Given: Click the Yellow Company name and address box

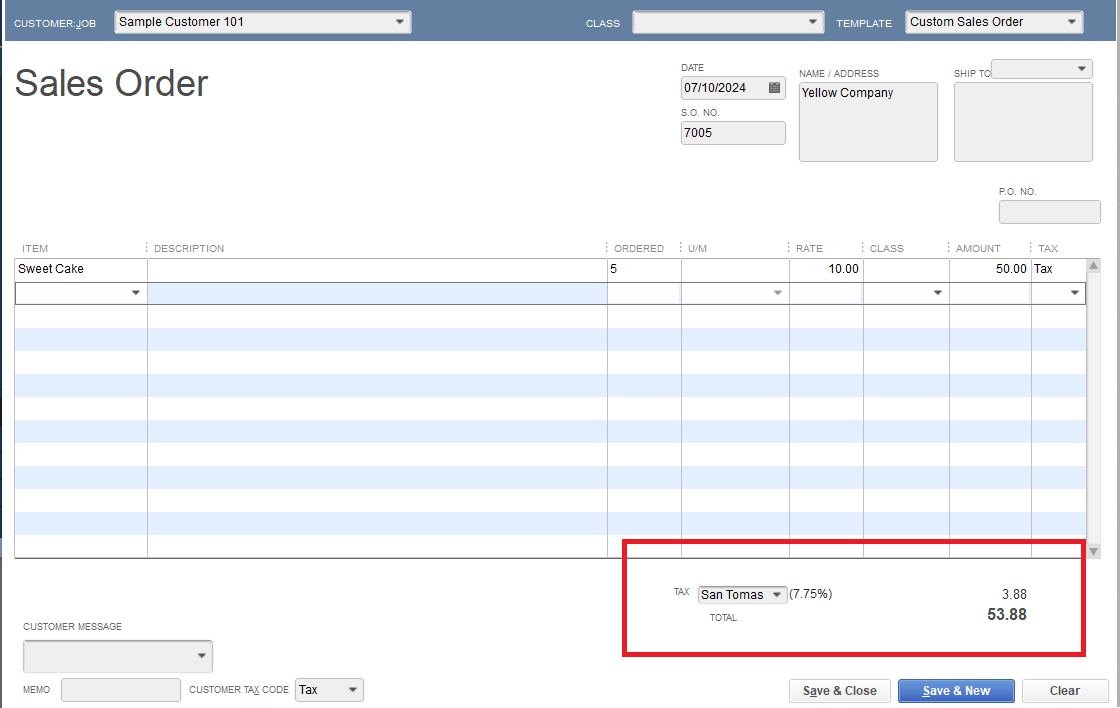Looking at the screenshot, I should coord(867,122).
